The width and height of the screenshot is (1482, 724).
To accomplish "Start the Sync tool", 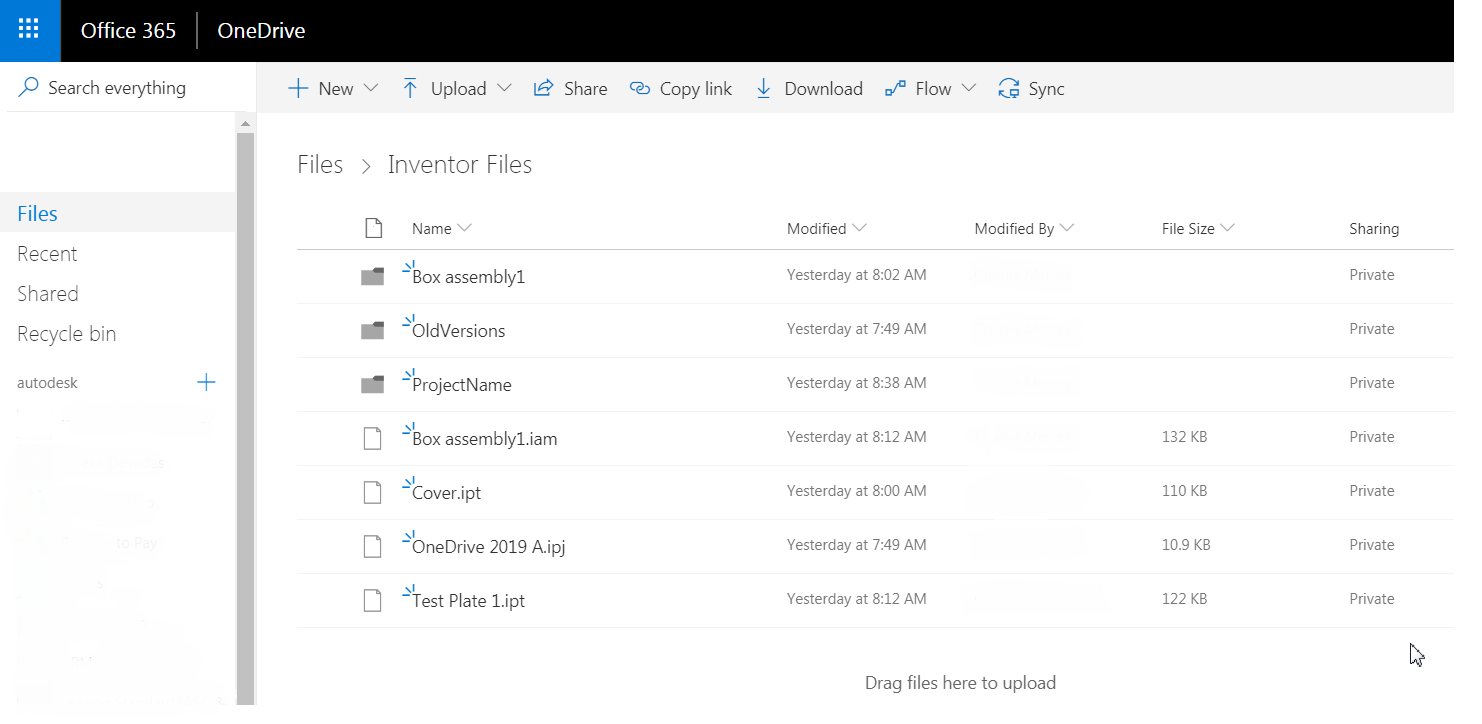I will 1031,88.
